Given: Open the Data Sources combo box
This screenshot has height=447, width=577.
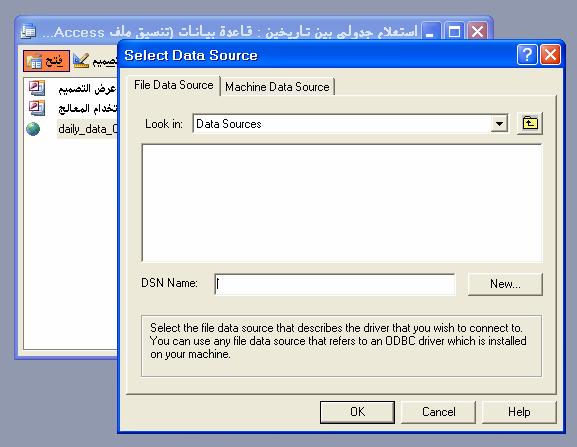Looking at the screenshot, I should [x=351, y=124].
